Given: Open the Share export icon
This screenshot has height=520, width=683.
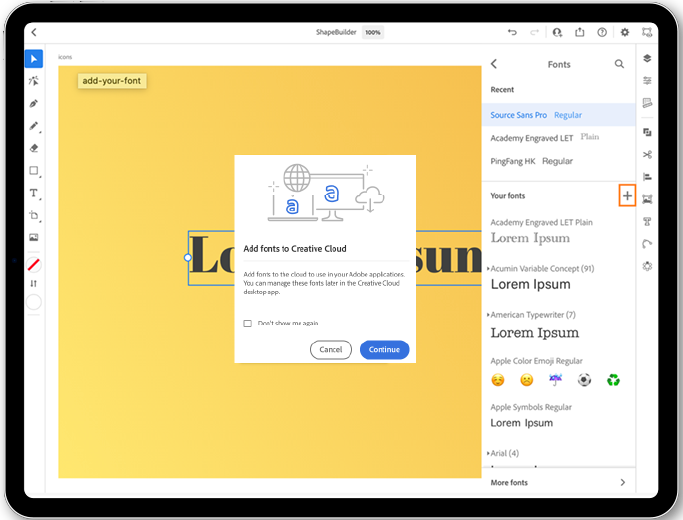Looking at the screenshot, I should pyautogui.click(x=579, y=32).
